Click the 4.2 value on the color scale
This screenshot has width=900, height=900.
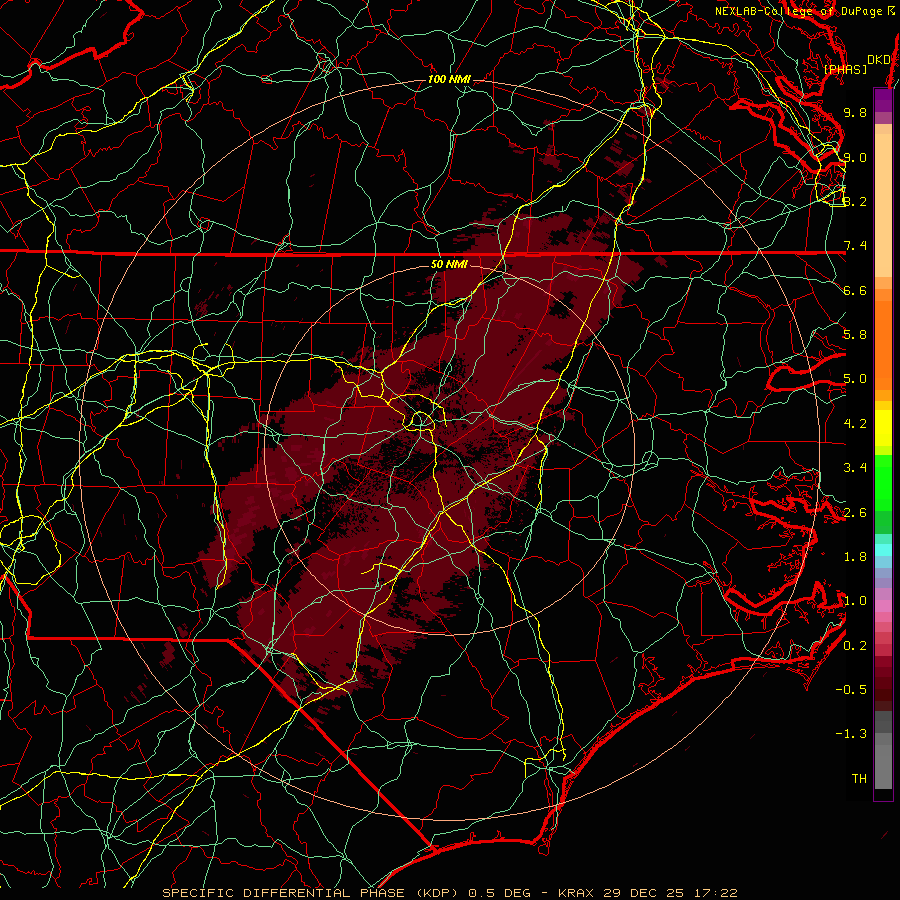tap(855, 424)
